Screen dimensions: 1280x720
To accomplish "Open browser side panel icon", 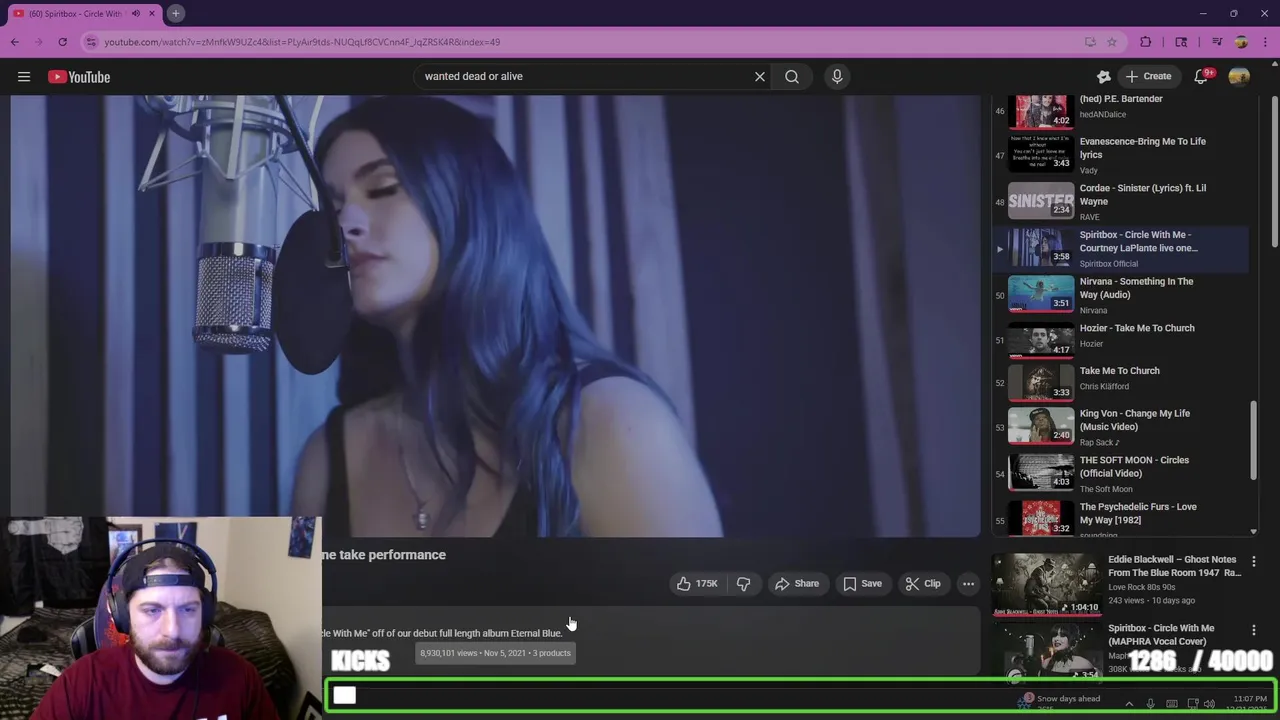I will pyautogui.click(x=1181, y=42).
